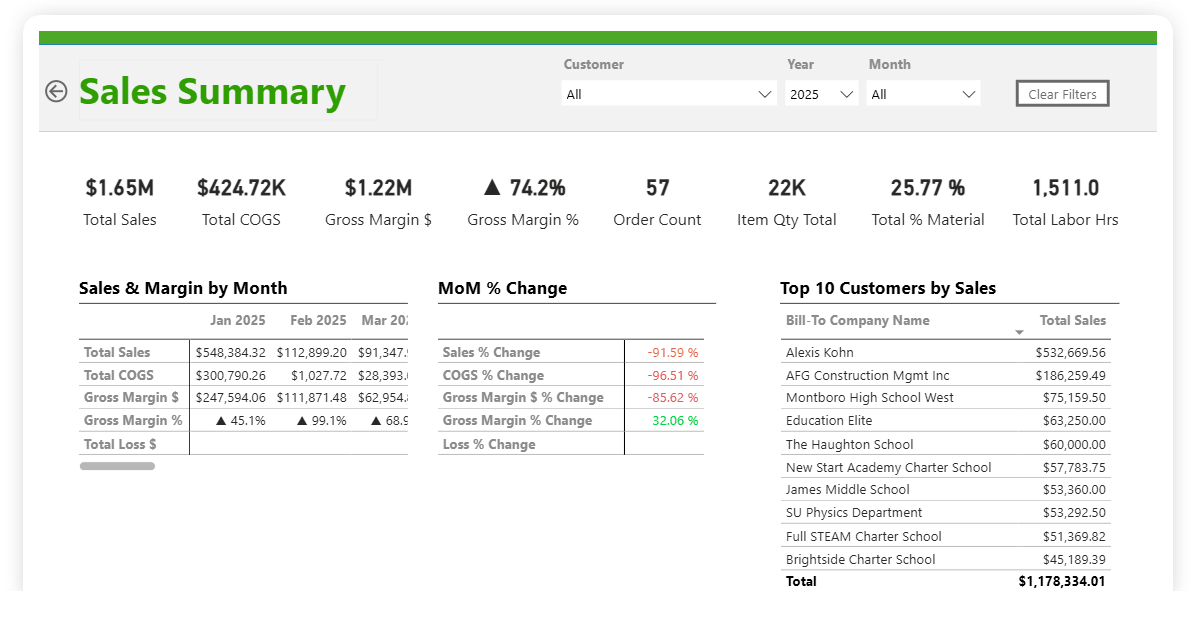The width and height of the screenshot is (1200, 618).
Task: Click the Loss % Change row label
Action: 489,444
